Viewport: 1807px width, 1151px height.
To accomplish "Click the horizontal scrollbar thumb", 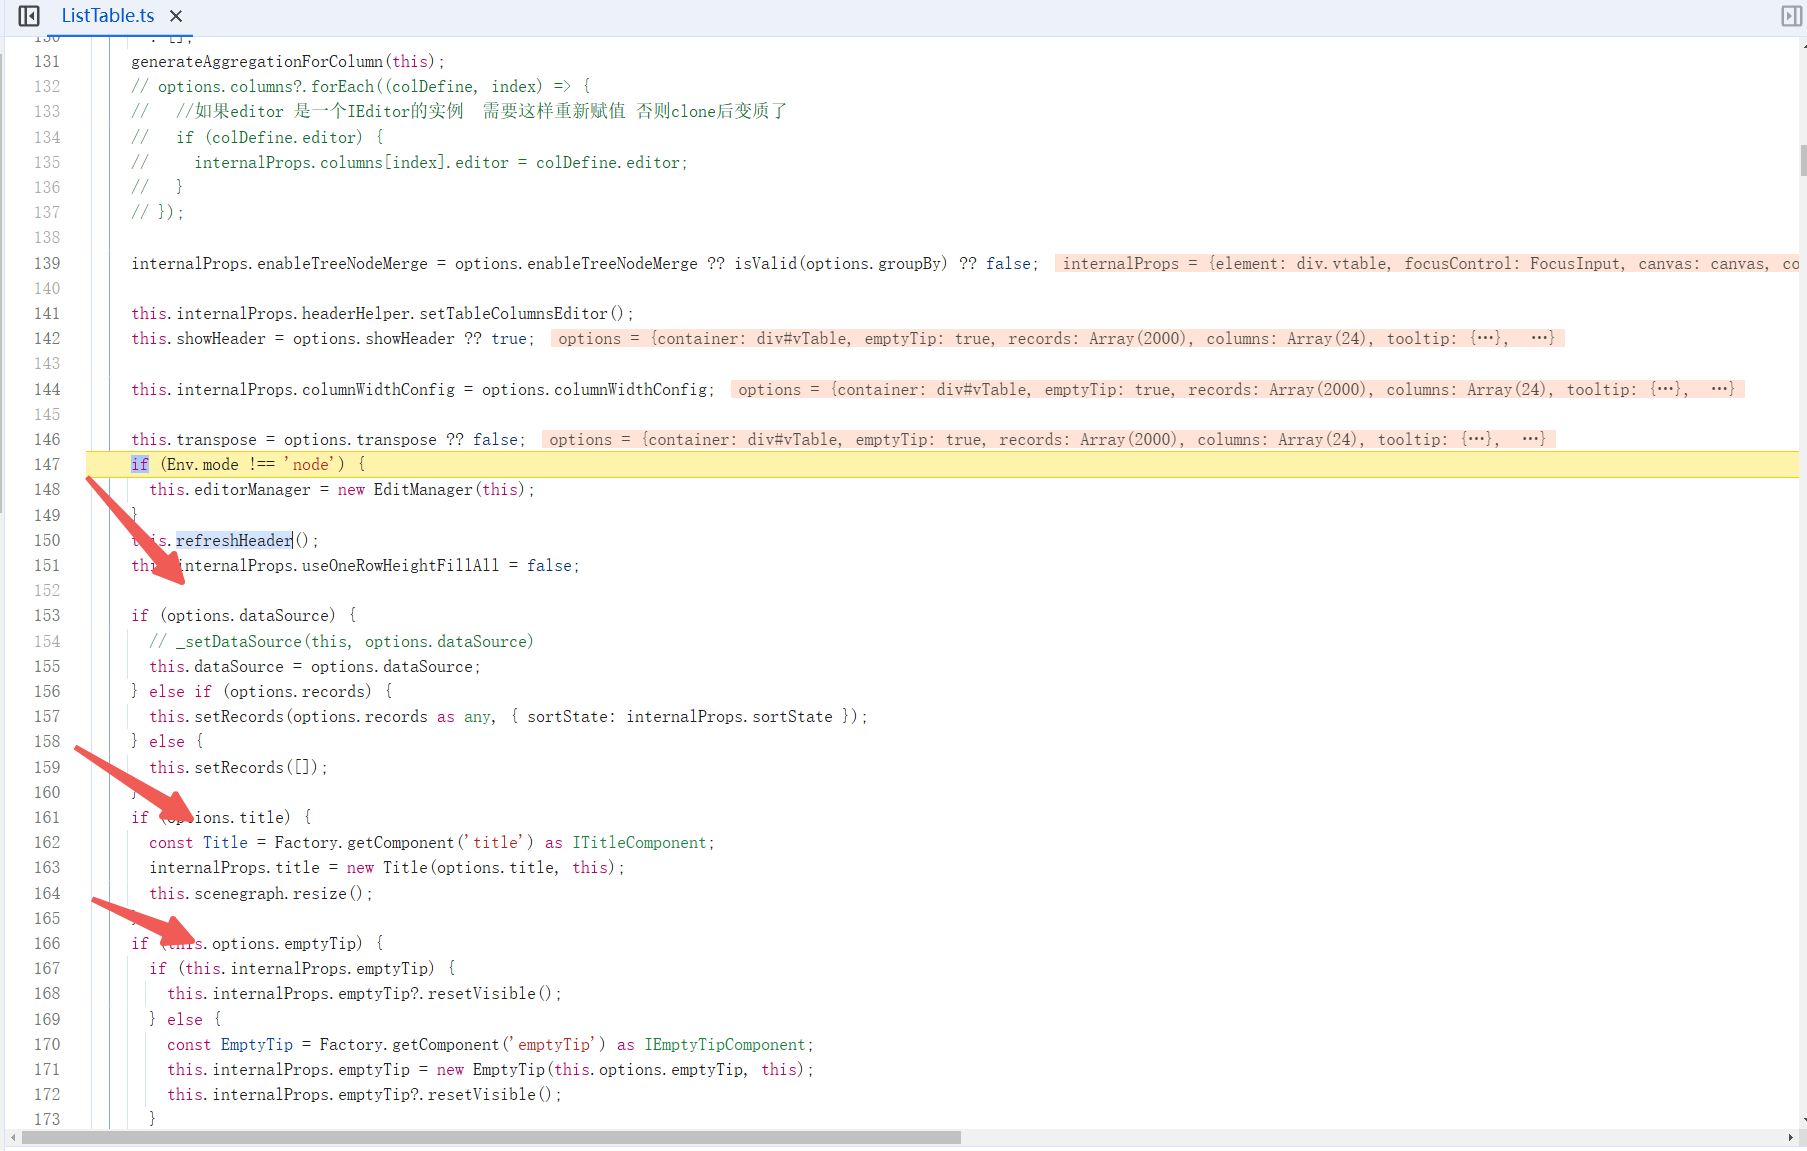I will click(491, 1137).
